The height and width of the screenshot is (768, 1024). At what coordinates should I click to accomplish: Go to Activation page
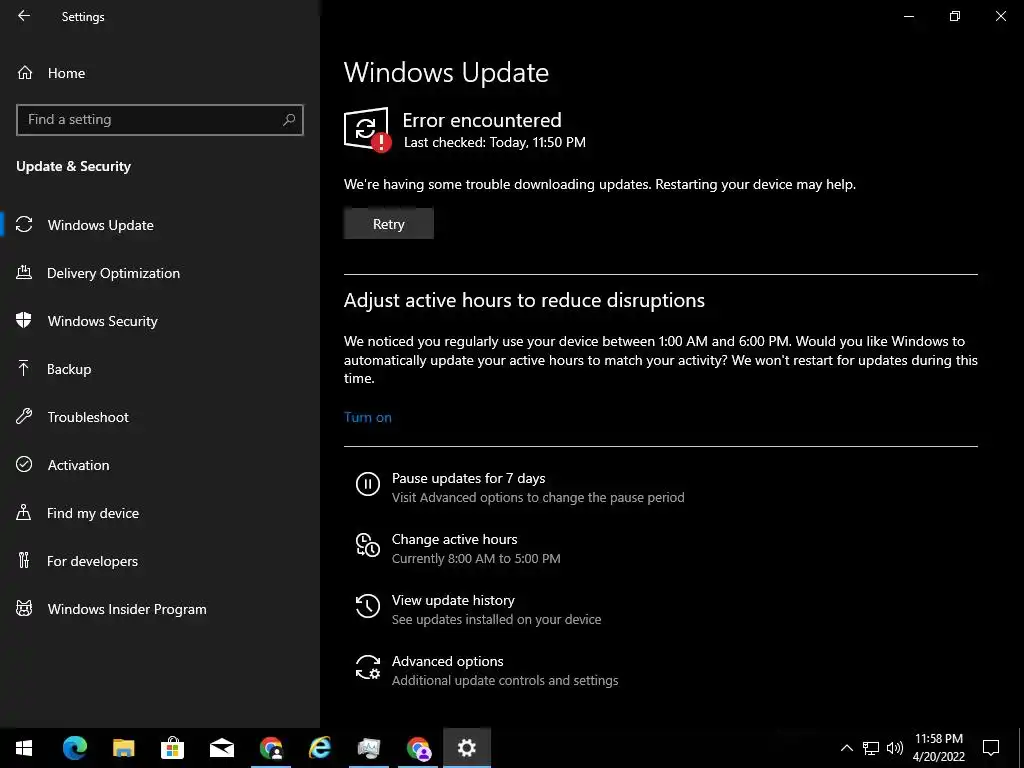pos(160,465)
